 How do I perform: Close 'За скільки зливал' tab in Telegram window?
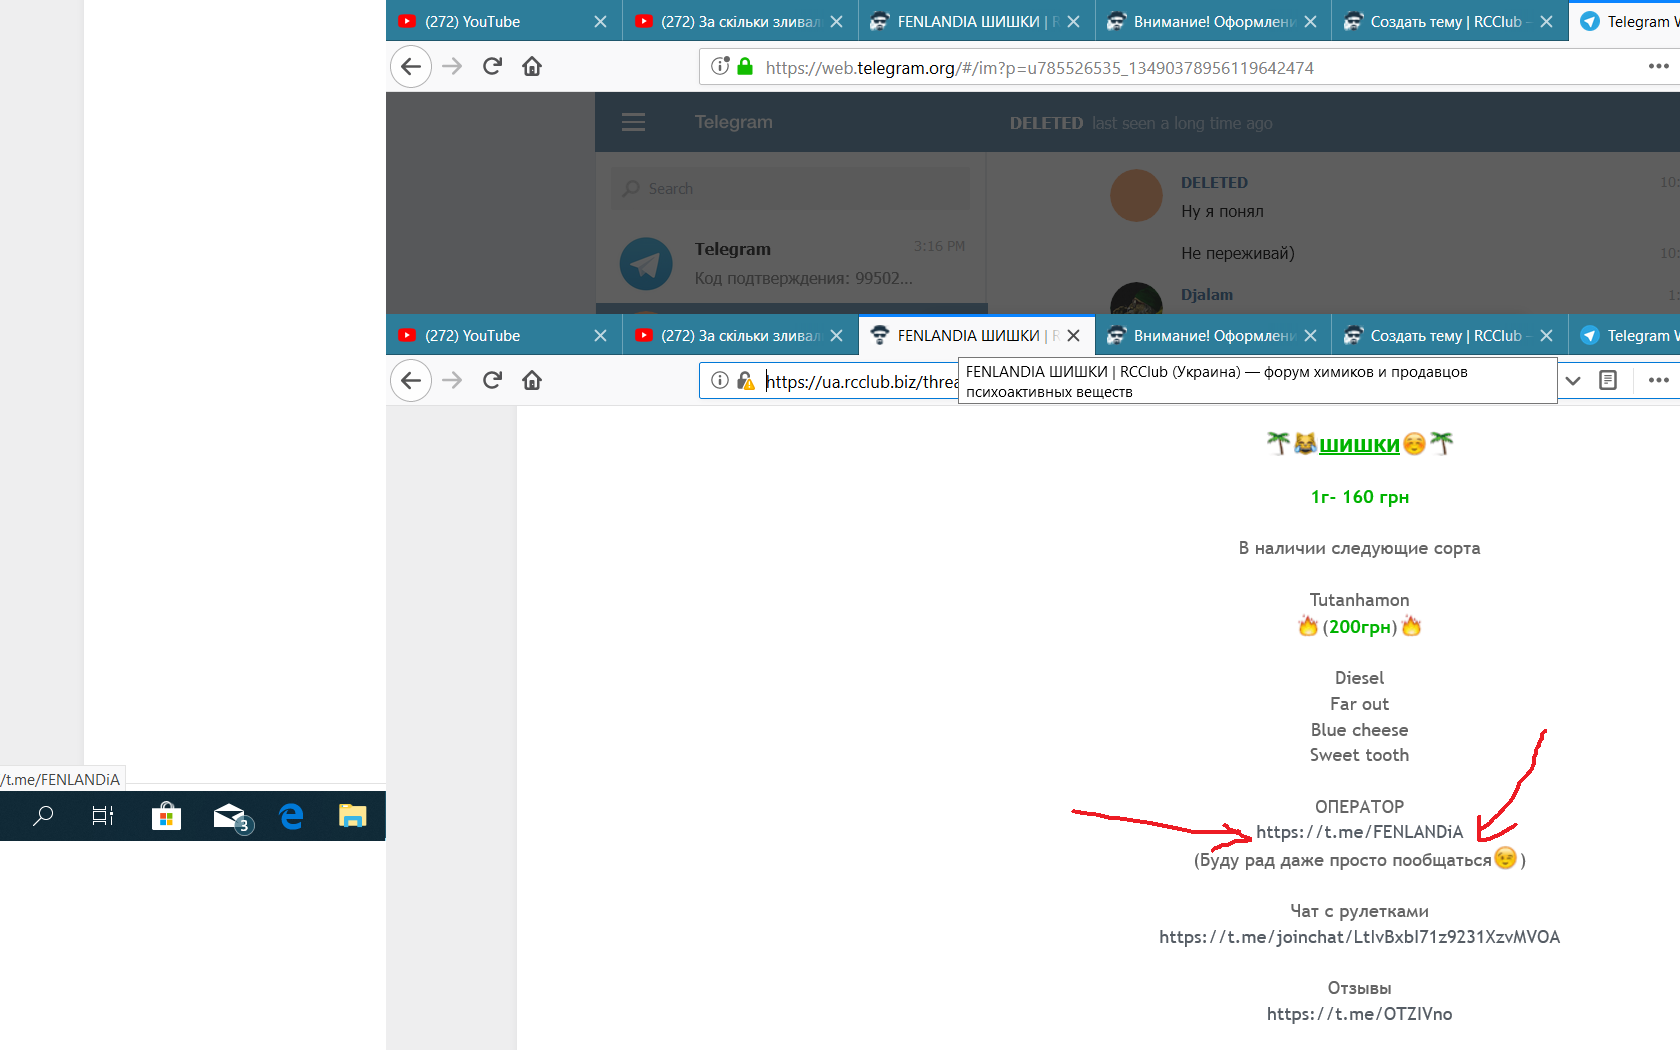click(837, 21)
